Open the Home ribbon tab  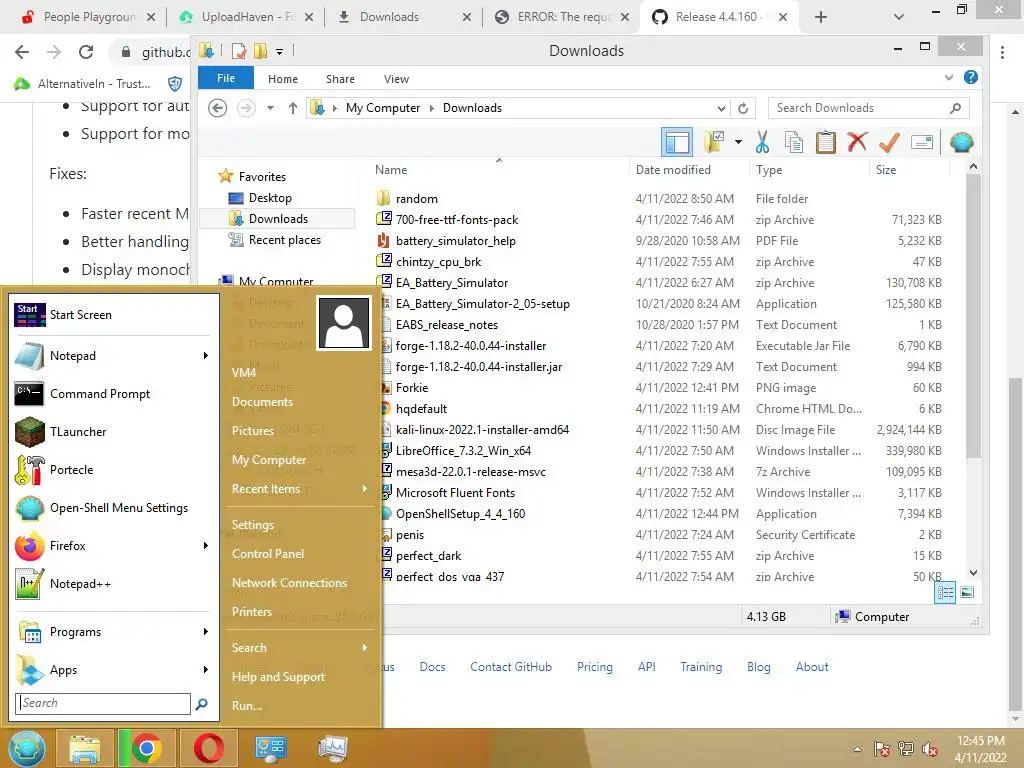pos(283,79)
